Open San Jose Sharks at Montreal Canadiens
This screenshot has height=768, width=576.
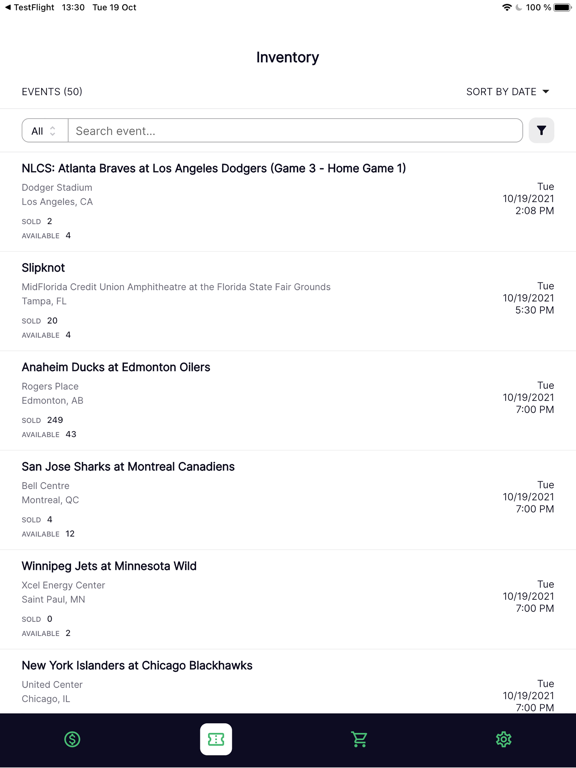tap(288, 500)
